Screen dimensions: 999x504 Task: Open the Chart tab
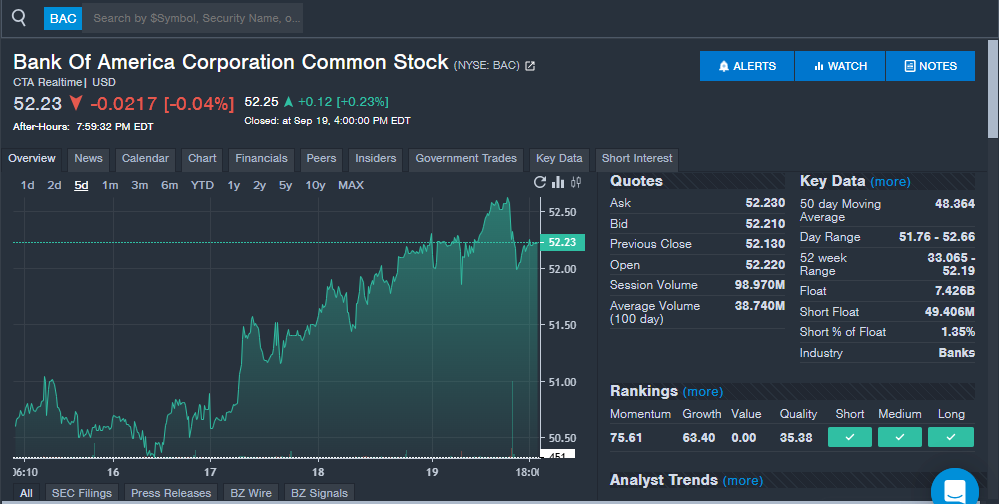pyautogui.click(x=202, y=159)
